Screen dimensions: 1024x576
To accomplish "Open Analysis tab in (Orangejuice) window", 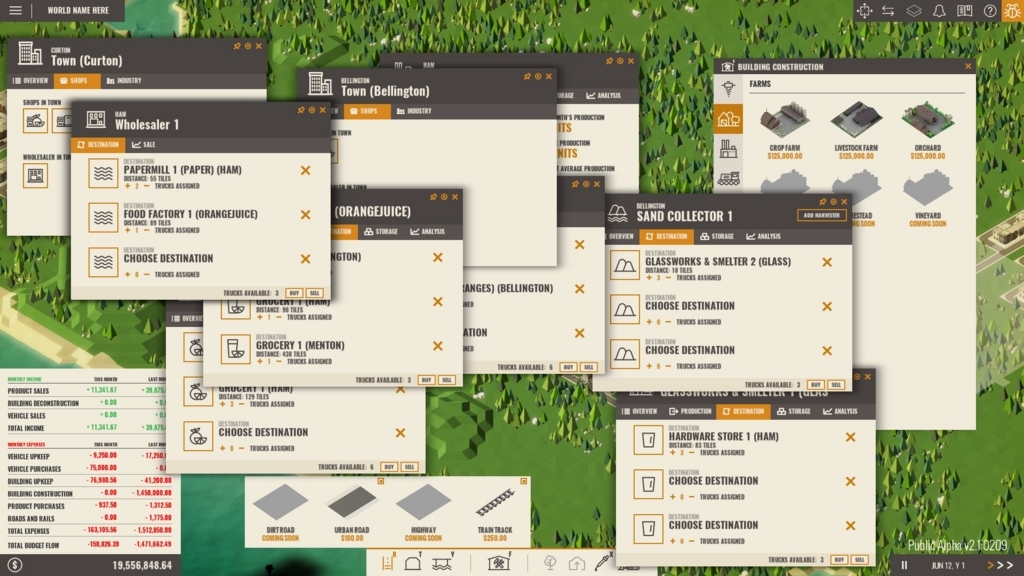I will click(428, 232).
